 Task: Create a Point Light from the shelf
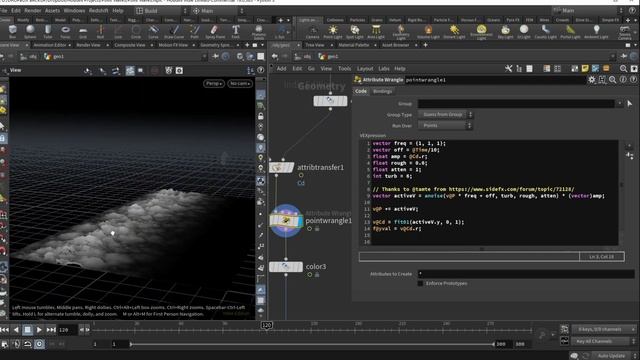(x=333, y=31)
